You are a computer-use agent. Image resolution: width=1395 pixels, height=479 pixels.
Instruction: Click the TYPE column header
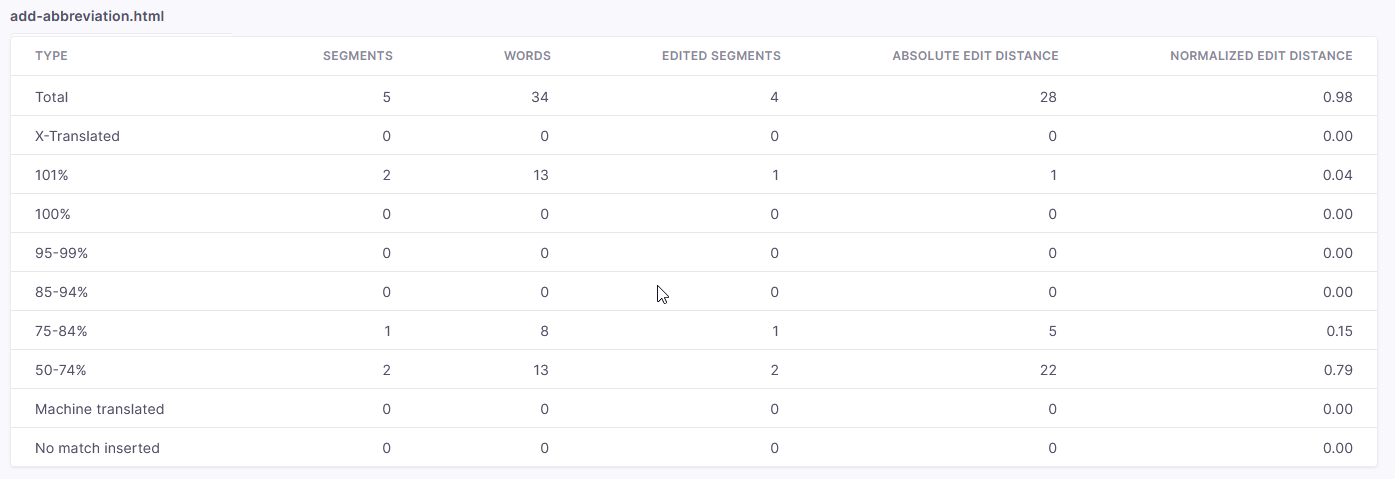tap(51, 56)
